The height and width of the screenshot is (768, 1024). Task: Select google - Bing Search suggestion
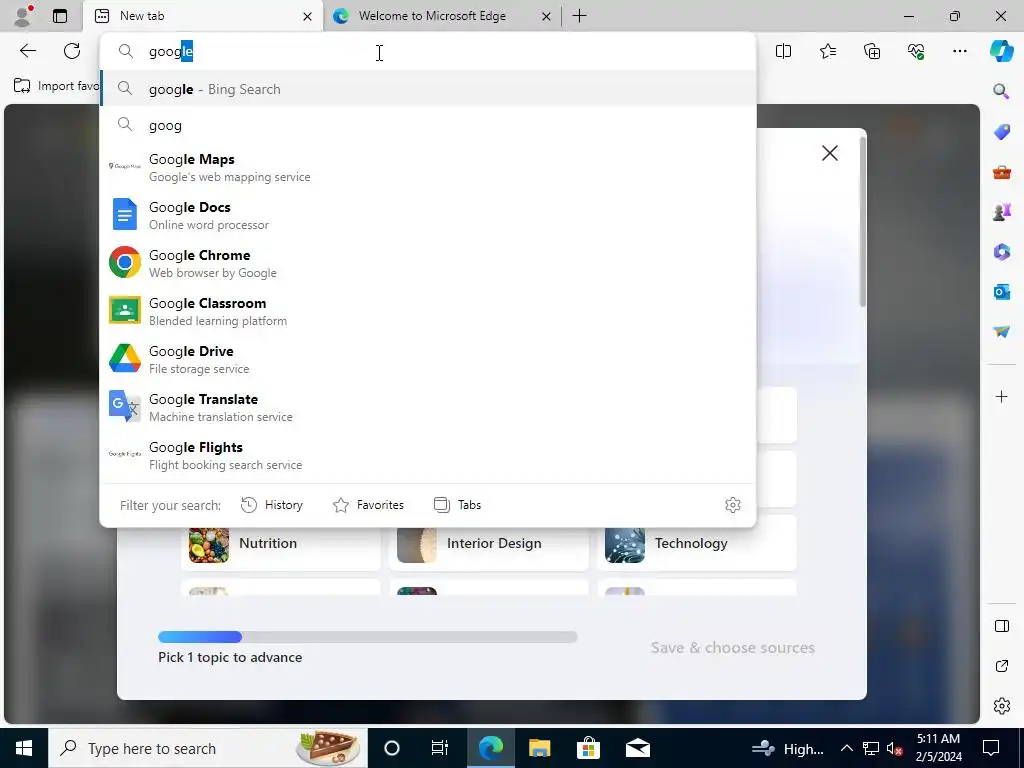coord(428,89)
